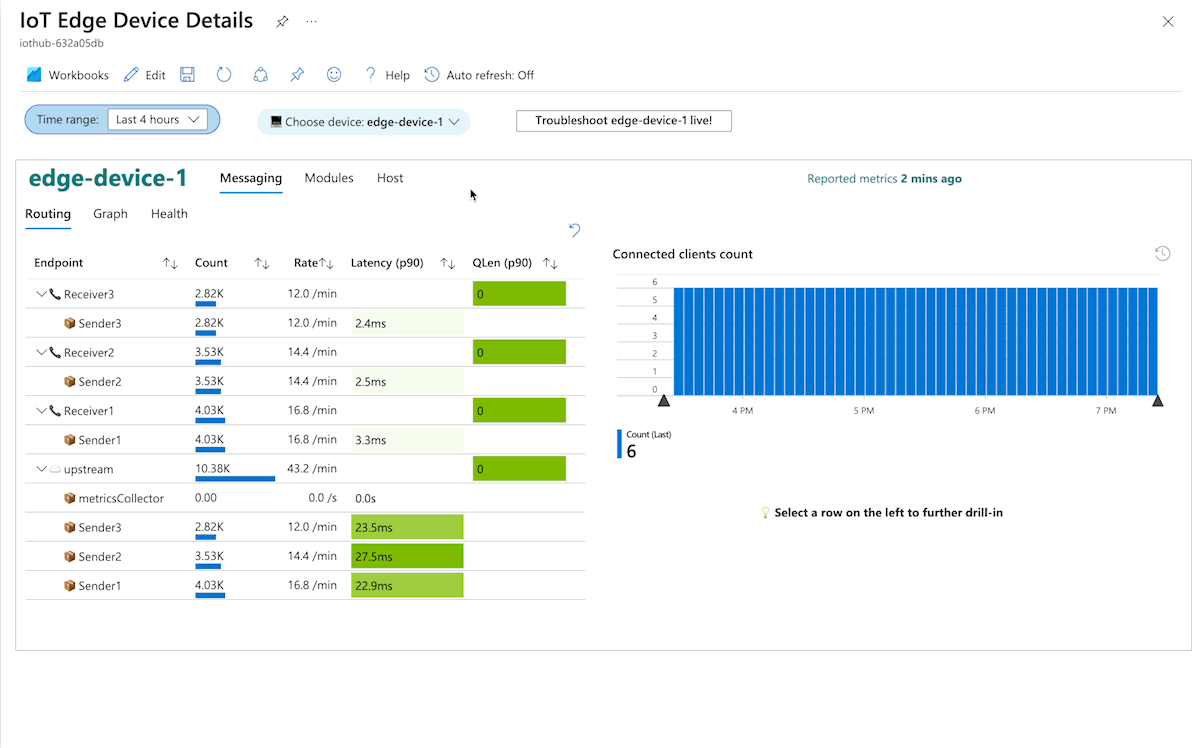Click the pin icon beside page title
The height and width of the screenshot is (748, 1200).
coord(282,22)
